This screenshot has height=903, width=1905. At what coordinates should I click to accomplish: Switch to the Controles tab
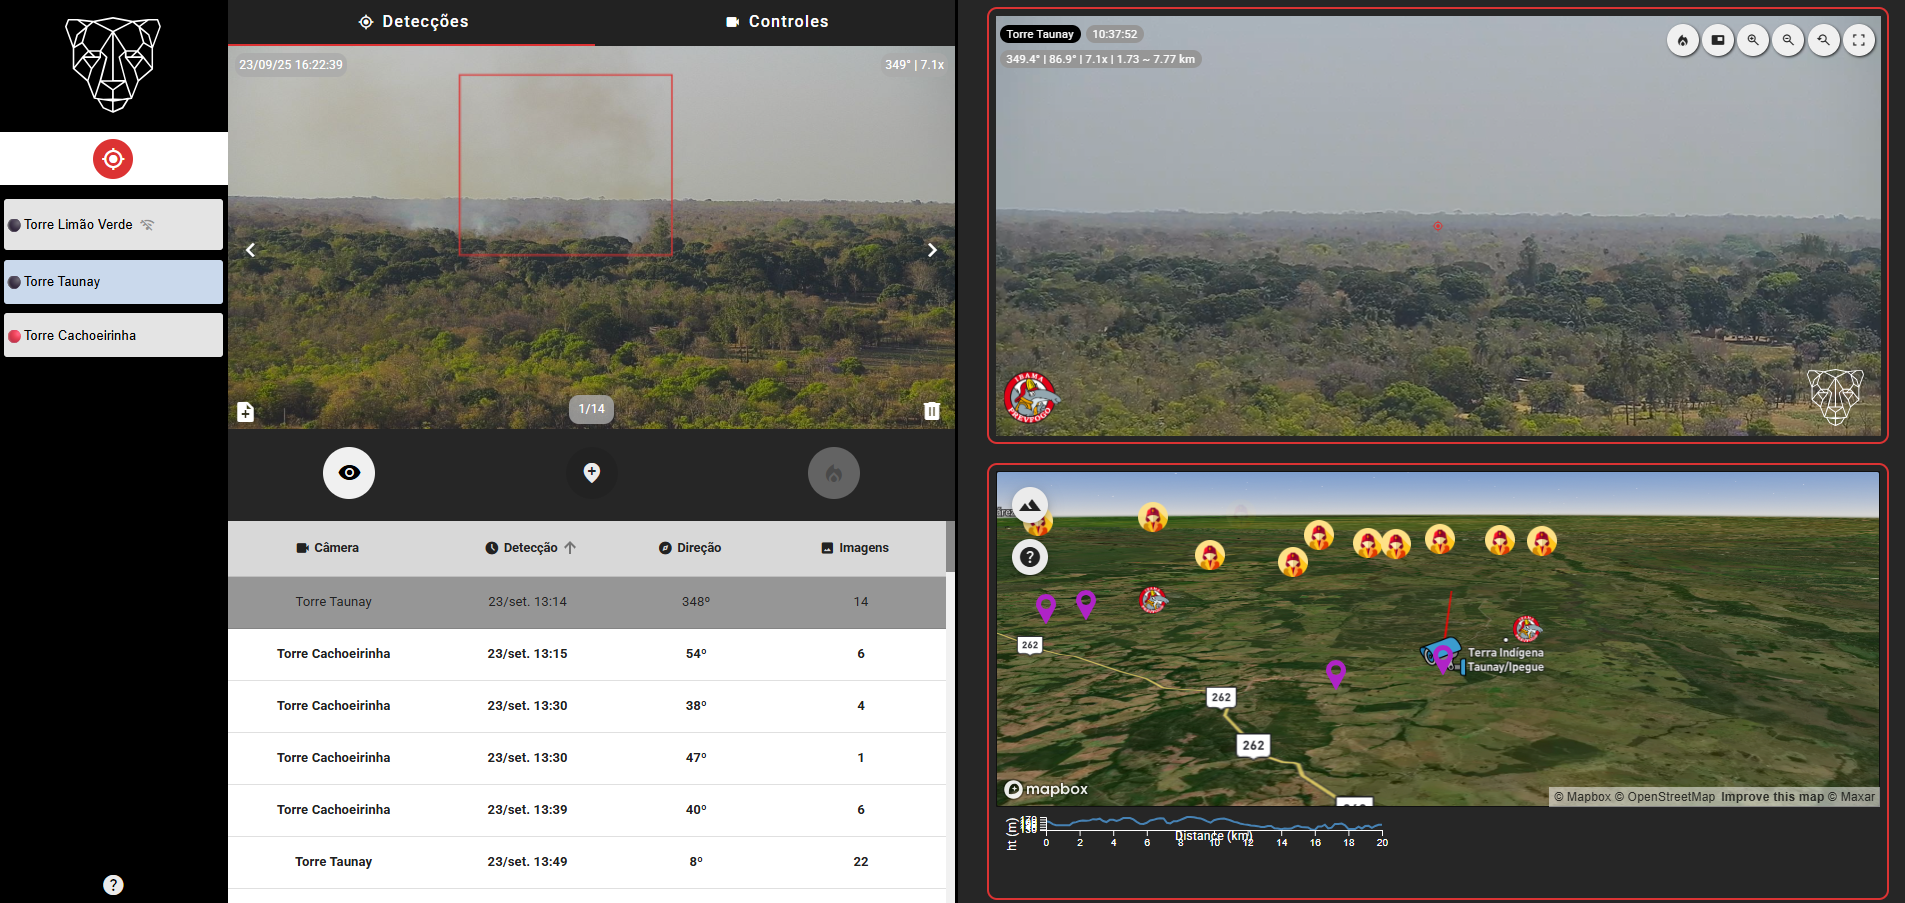(x=776, y=22)
